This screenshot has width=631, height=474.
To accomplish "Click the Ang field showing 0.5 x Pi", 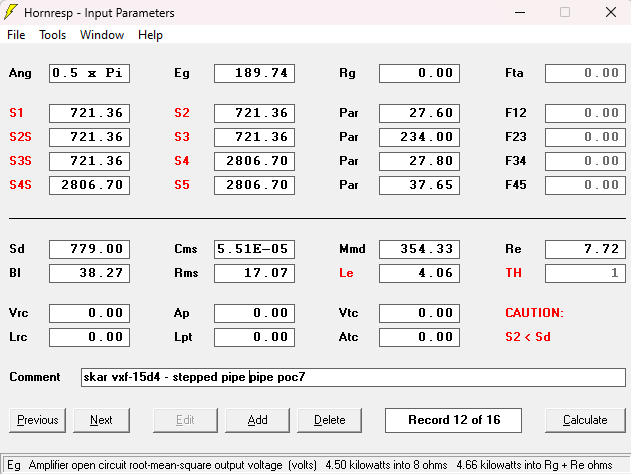I will coord(89,73).
